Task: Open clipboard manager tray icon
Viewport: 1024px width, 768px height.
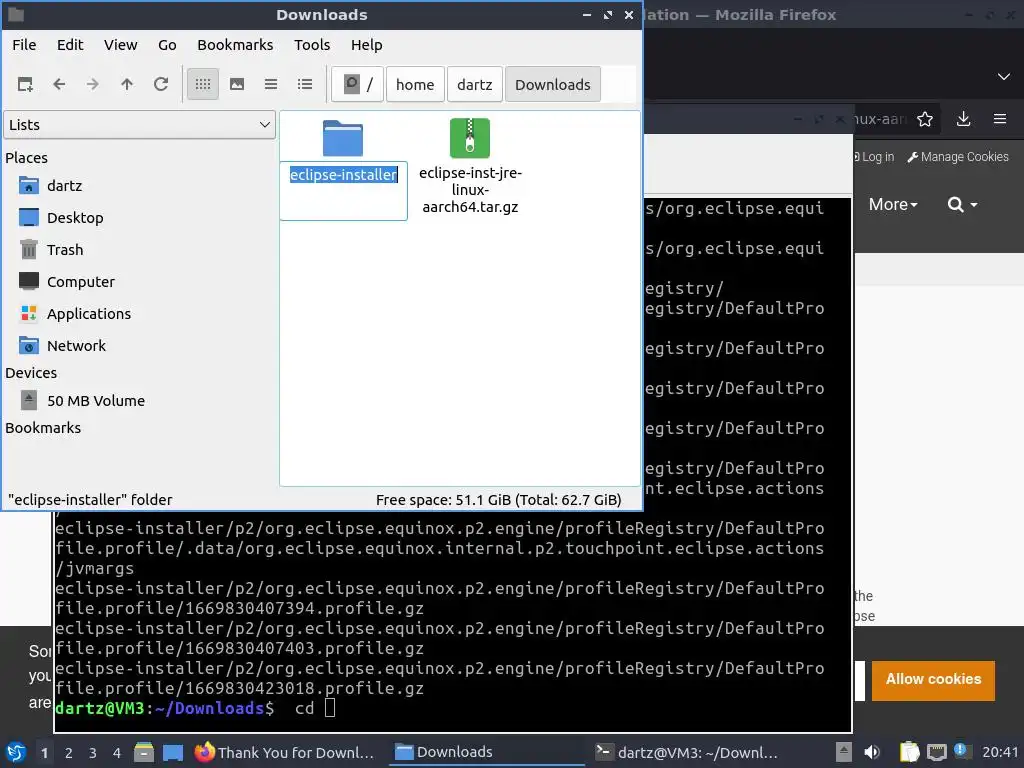Action: 909,752
